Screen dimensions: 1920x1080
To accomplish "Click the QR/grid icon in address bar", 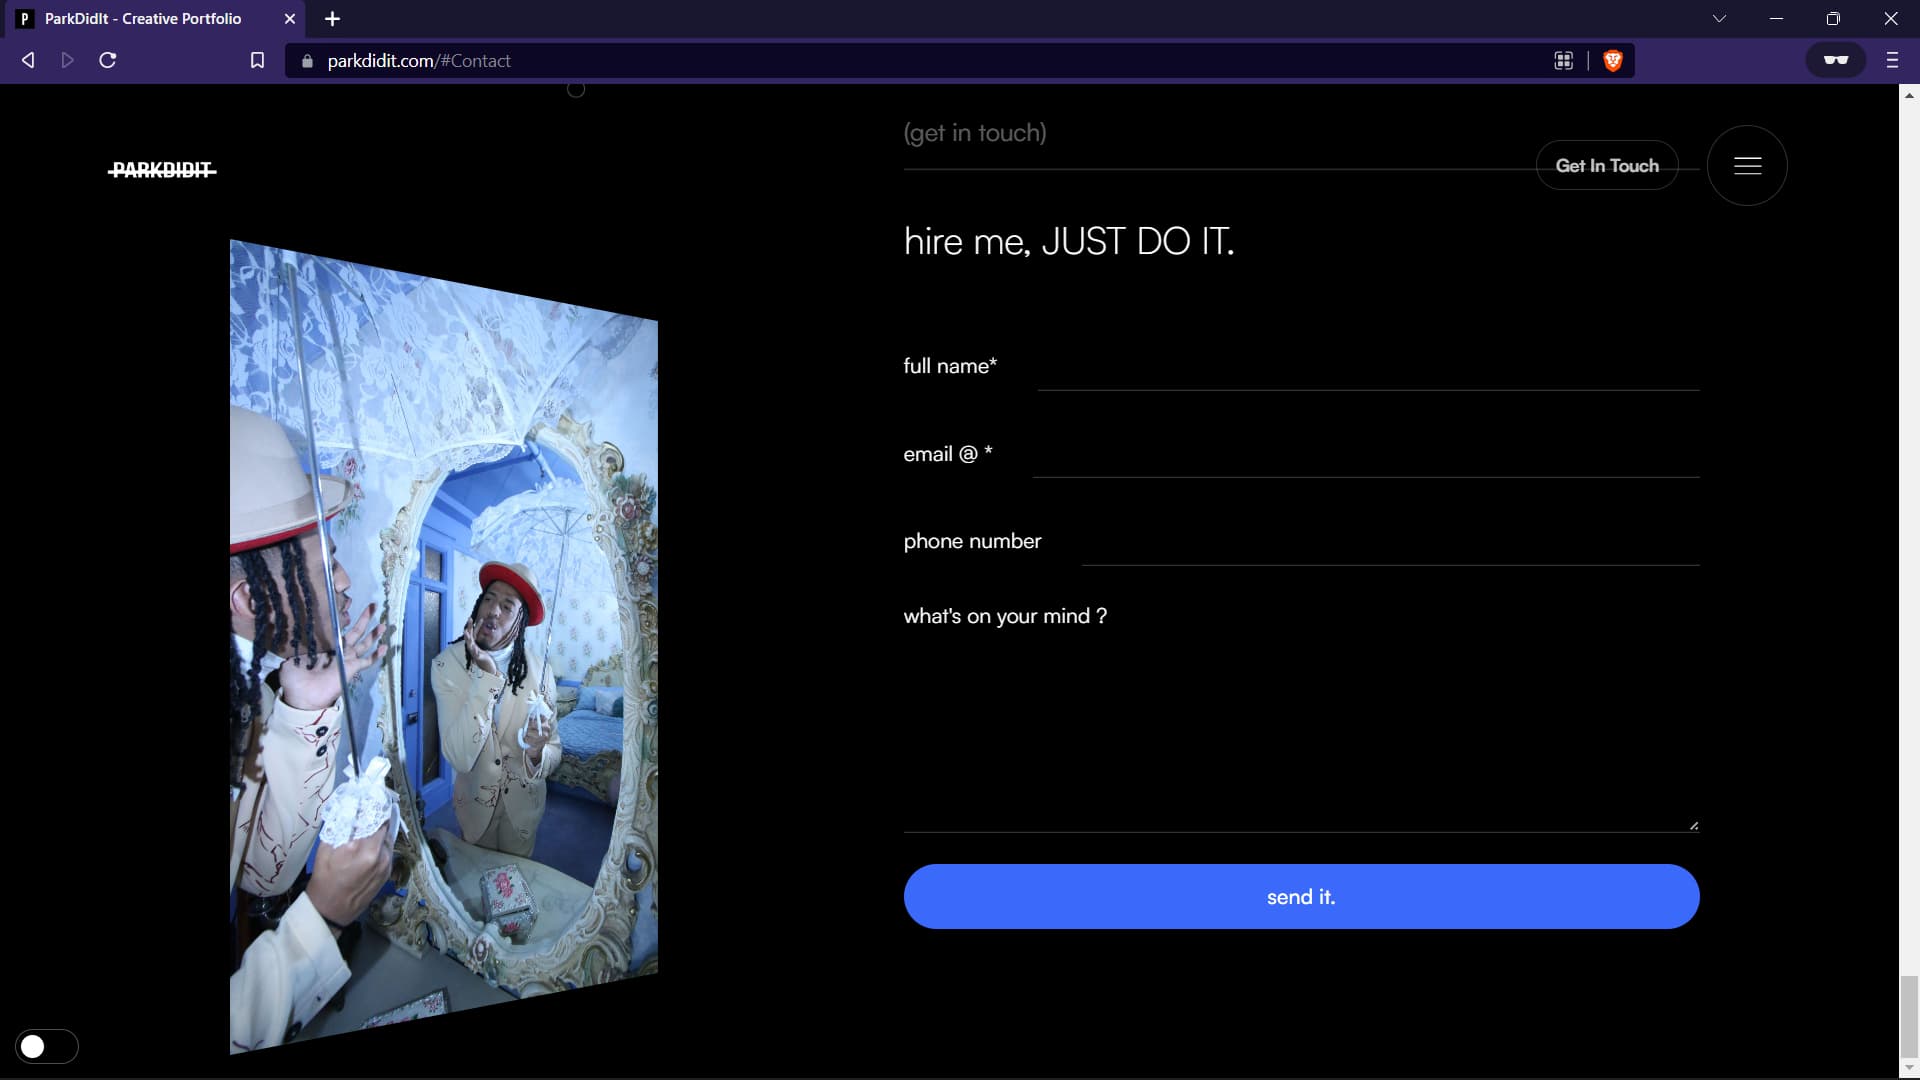I will [1564, 61].
